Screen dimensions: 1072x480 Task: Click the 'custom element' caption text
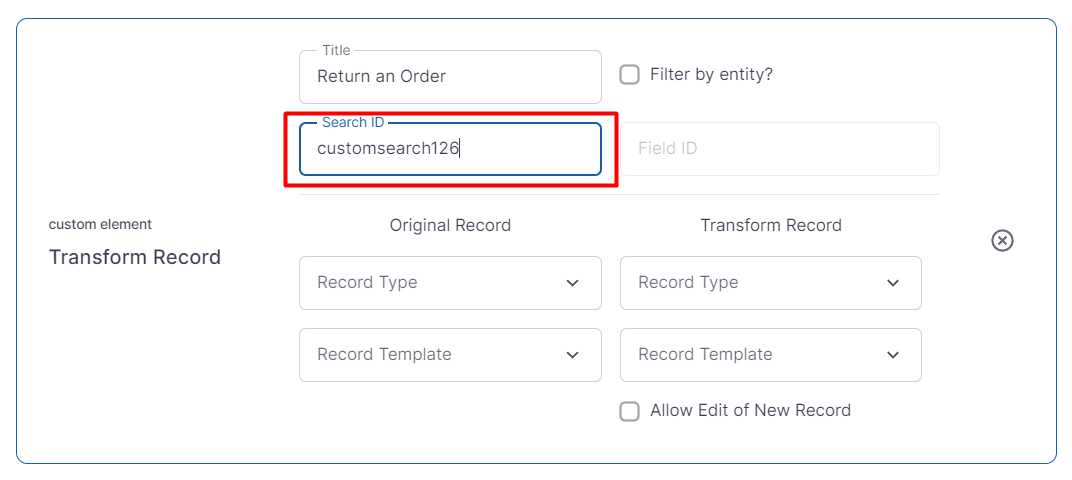coord(100,225)
